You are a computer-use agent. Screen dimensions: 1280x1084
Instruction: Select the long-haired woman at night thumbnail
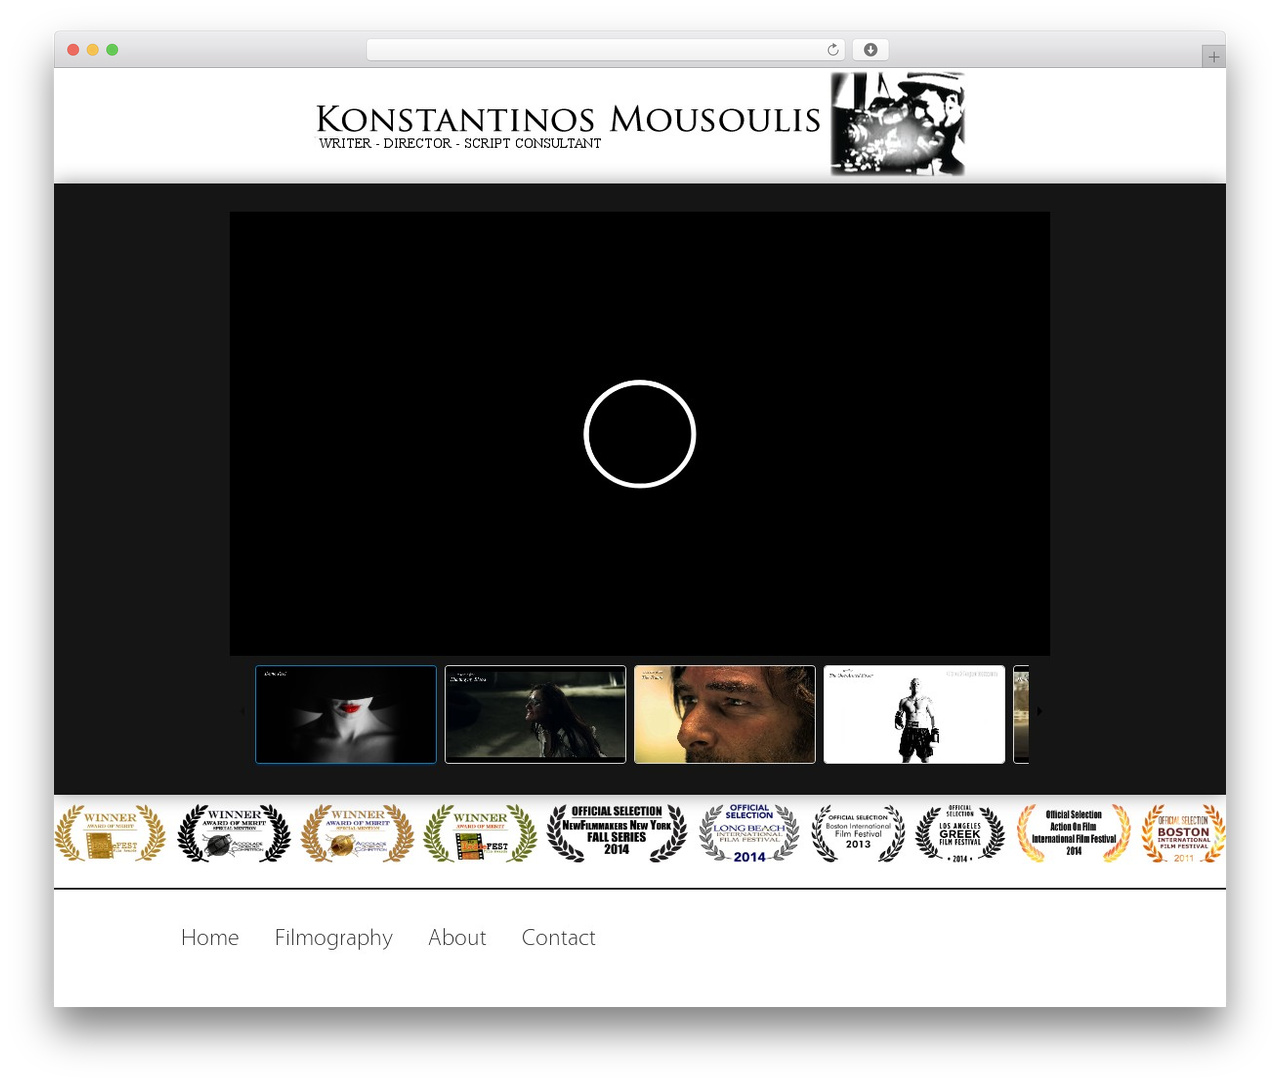click(535, 714)
